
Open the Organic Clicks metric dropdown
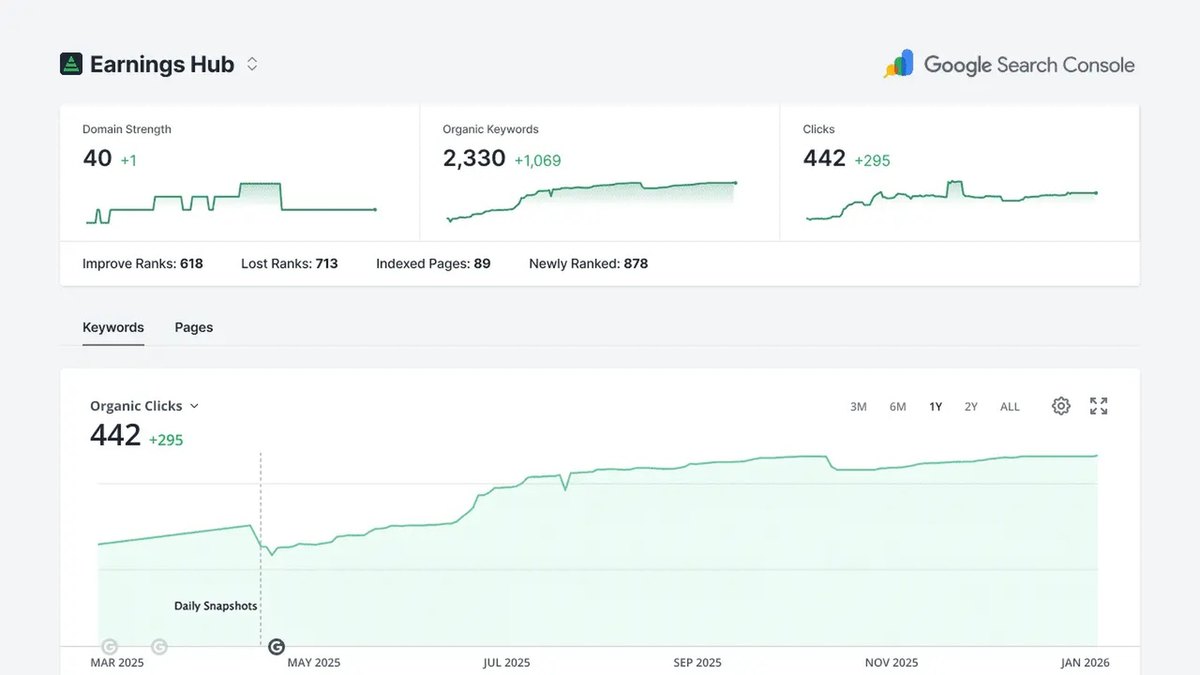(x=145, y=406)
